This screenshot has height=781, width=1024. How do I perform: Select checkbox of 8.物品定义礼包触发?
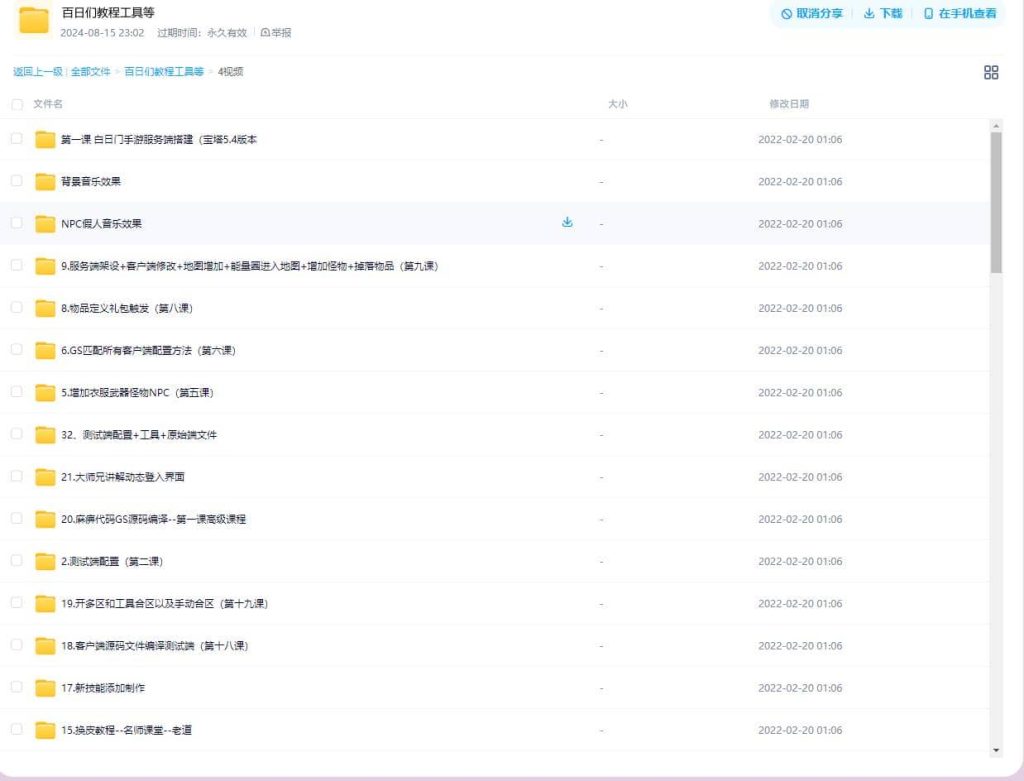click(x=17, y=308)
